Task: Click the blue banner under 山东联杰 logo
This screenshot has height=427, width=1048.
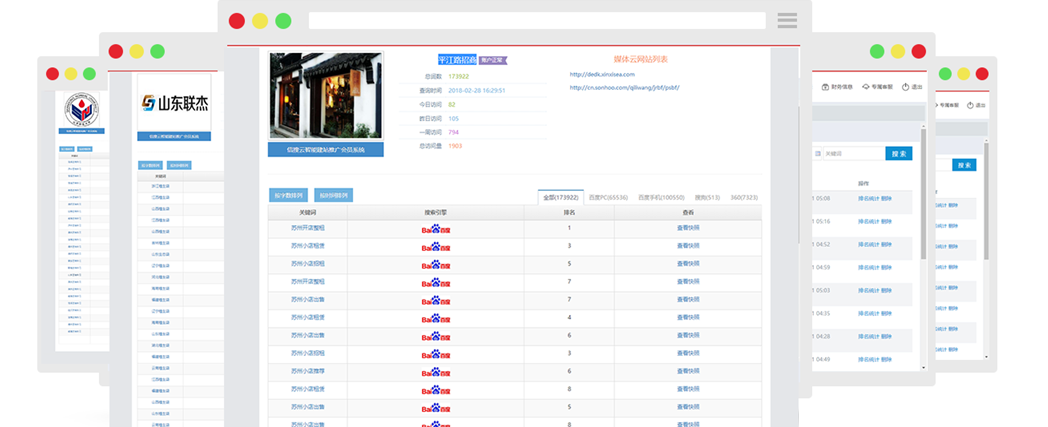Action: tap(174, 136)
